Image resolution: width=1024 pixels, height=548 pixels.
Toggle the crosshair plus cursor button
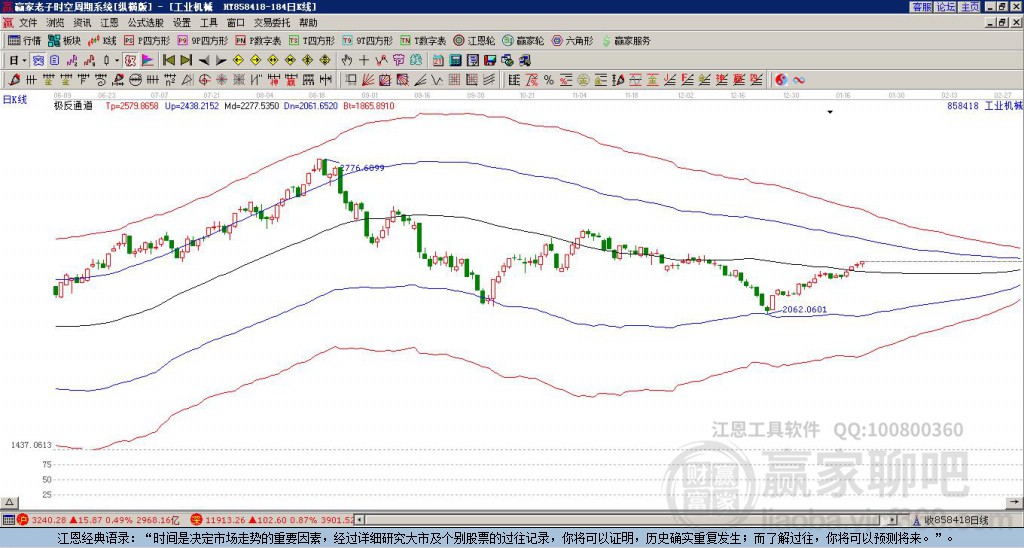tap(364, 61)
